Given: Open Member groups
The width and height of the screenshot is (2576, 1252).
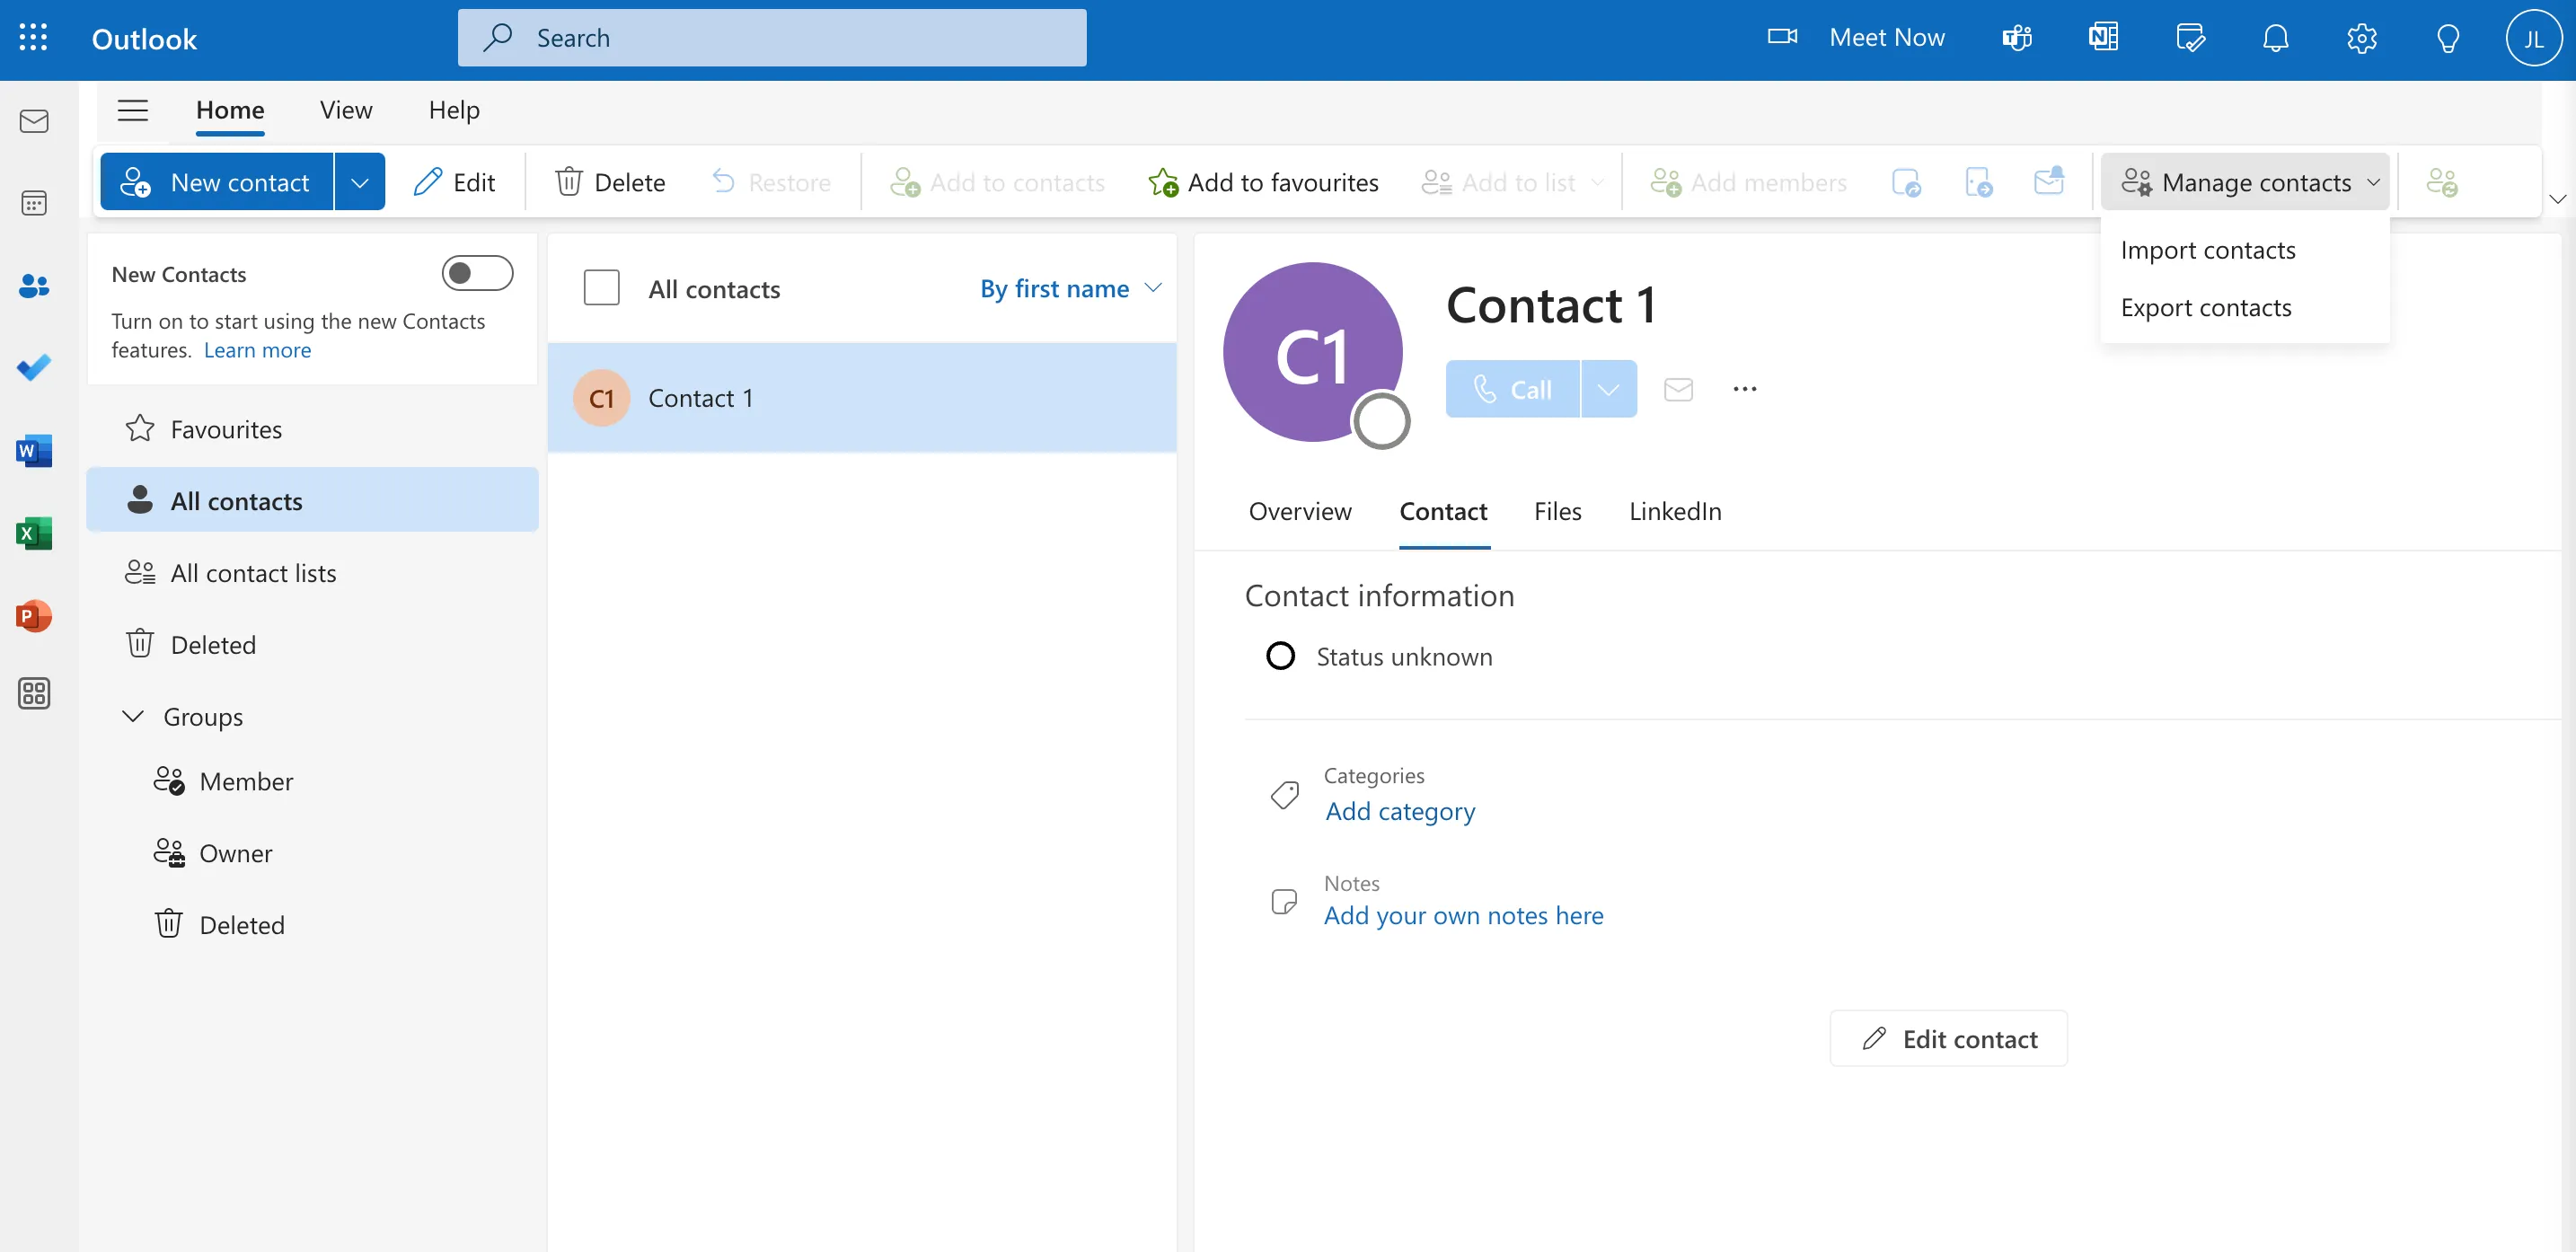Looking at the screenshot, I should 312,781.
